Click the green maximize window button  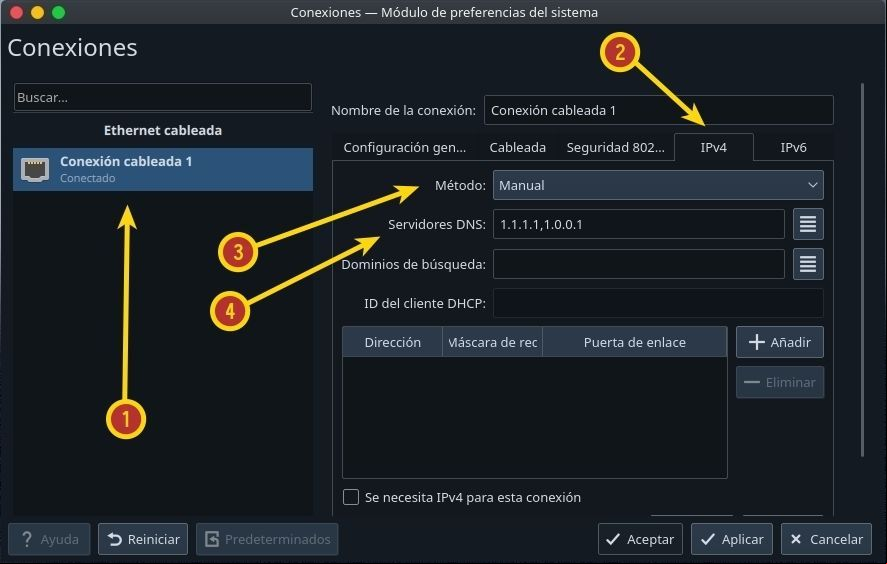point(58,12)
